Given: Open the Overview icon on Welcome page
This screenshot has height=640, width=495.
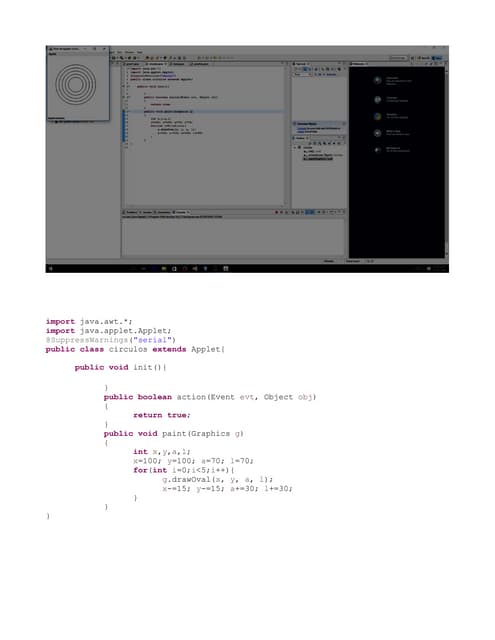Looking at the screenshot, I should tap(377, 80).
